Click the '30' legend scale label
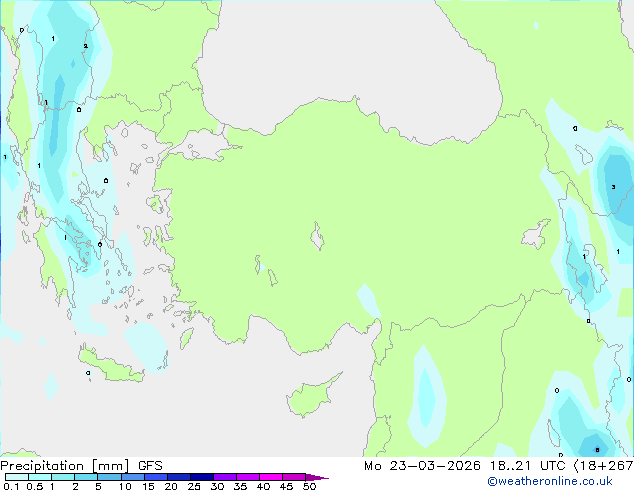 click(x=217, y=486)
